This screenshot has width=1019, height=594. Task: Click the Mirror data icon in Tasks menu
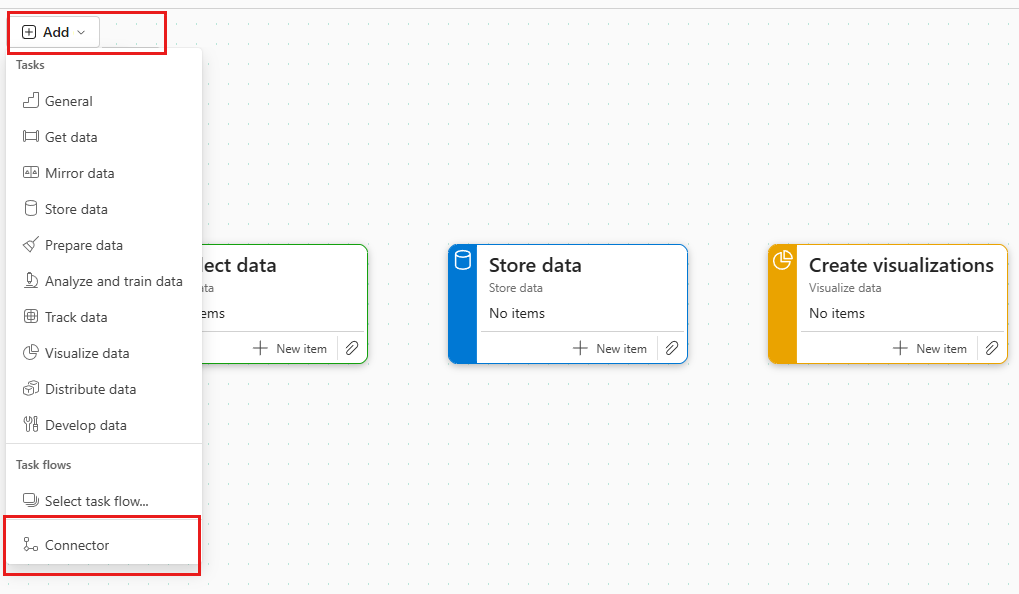[30, 173]
